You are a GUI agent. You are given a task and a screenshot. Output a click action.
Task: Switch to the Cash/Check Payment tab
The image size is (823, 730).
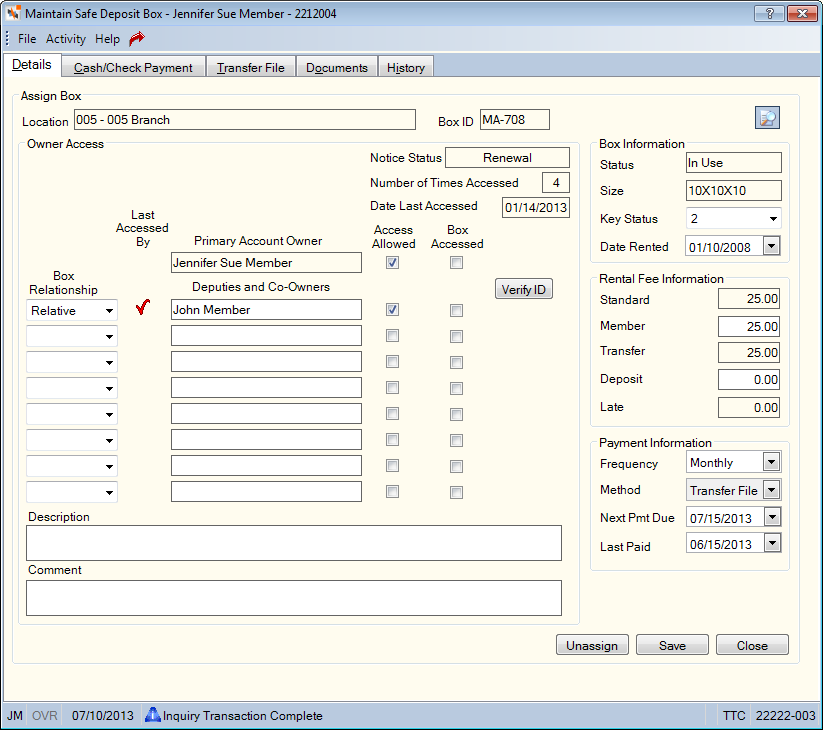point(133,68)
